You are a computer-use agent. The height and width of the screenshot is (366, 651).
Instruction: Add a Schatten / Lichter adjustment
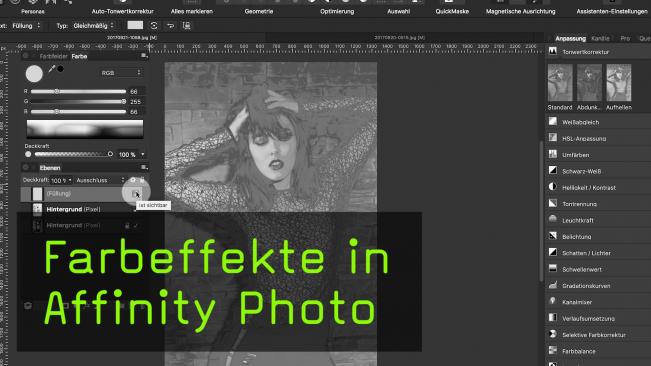(x=598, y=253)
